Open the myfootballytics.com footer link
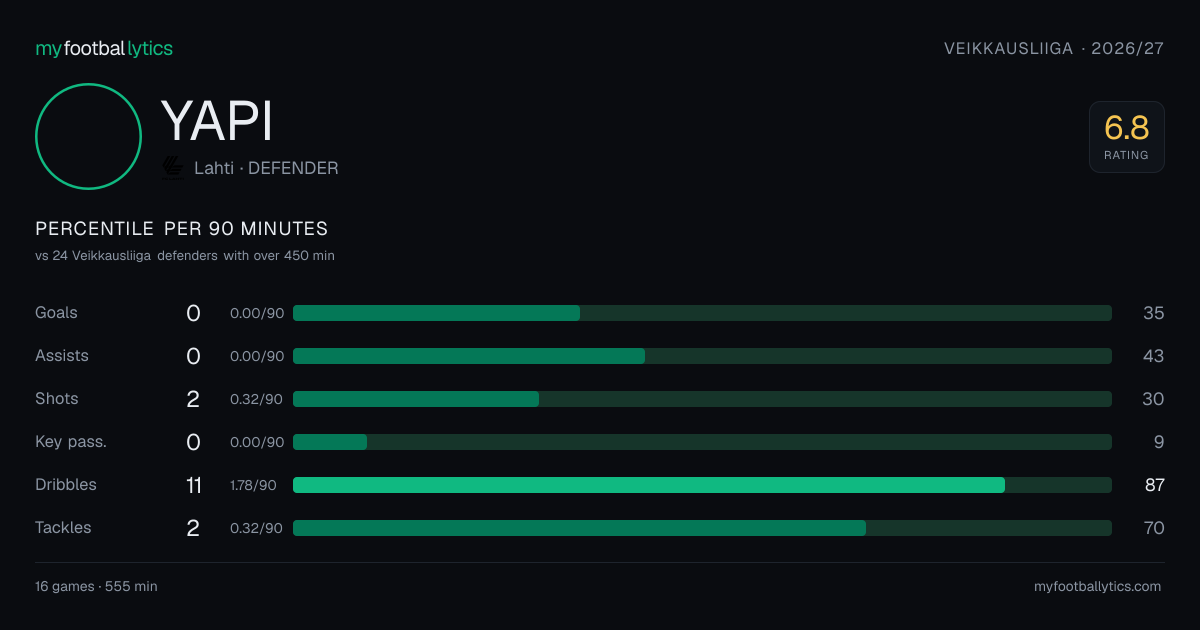The height and width of the screenshot is (630, 1200). coord(1097,586)
